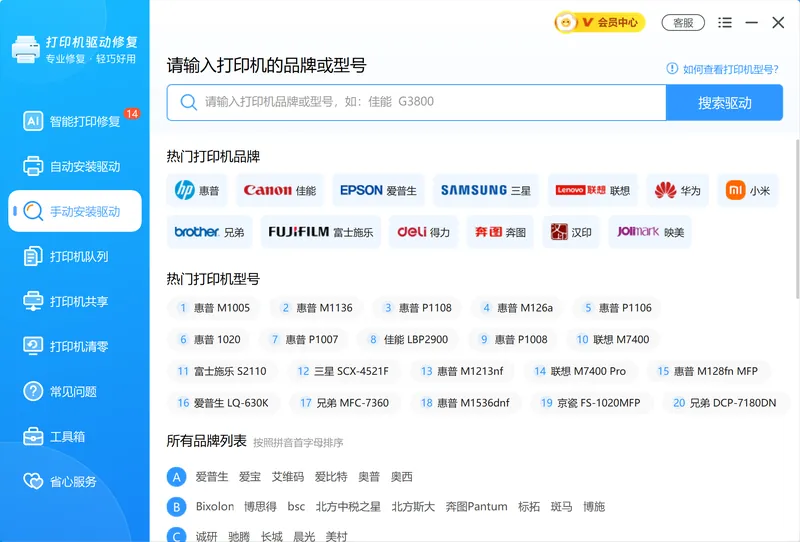Screen dimensions: 800x542
Task: Select the FUJIFILM 富士施乐 brand
Action: [321, 232]
